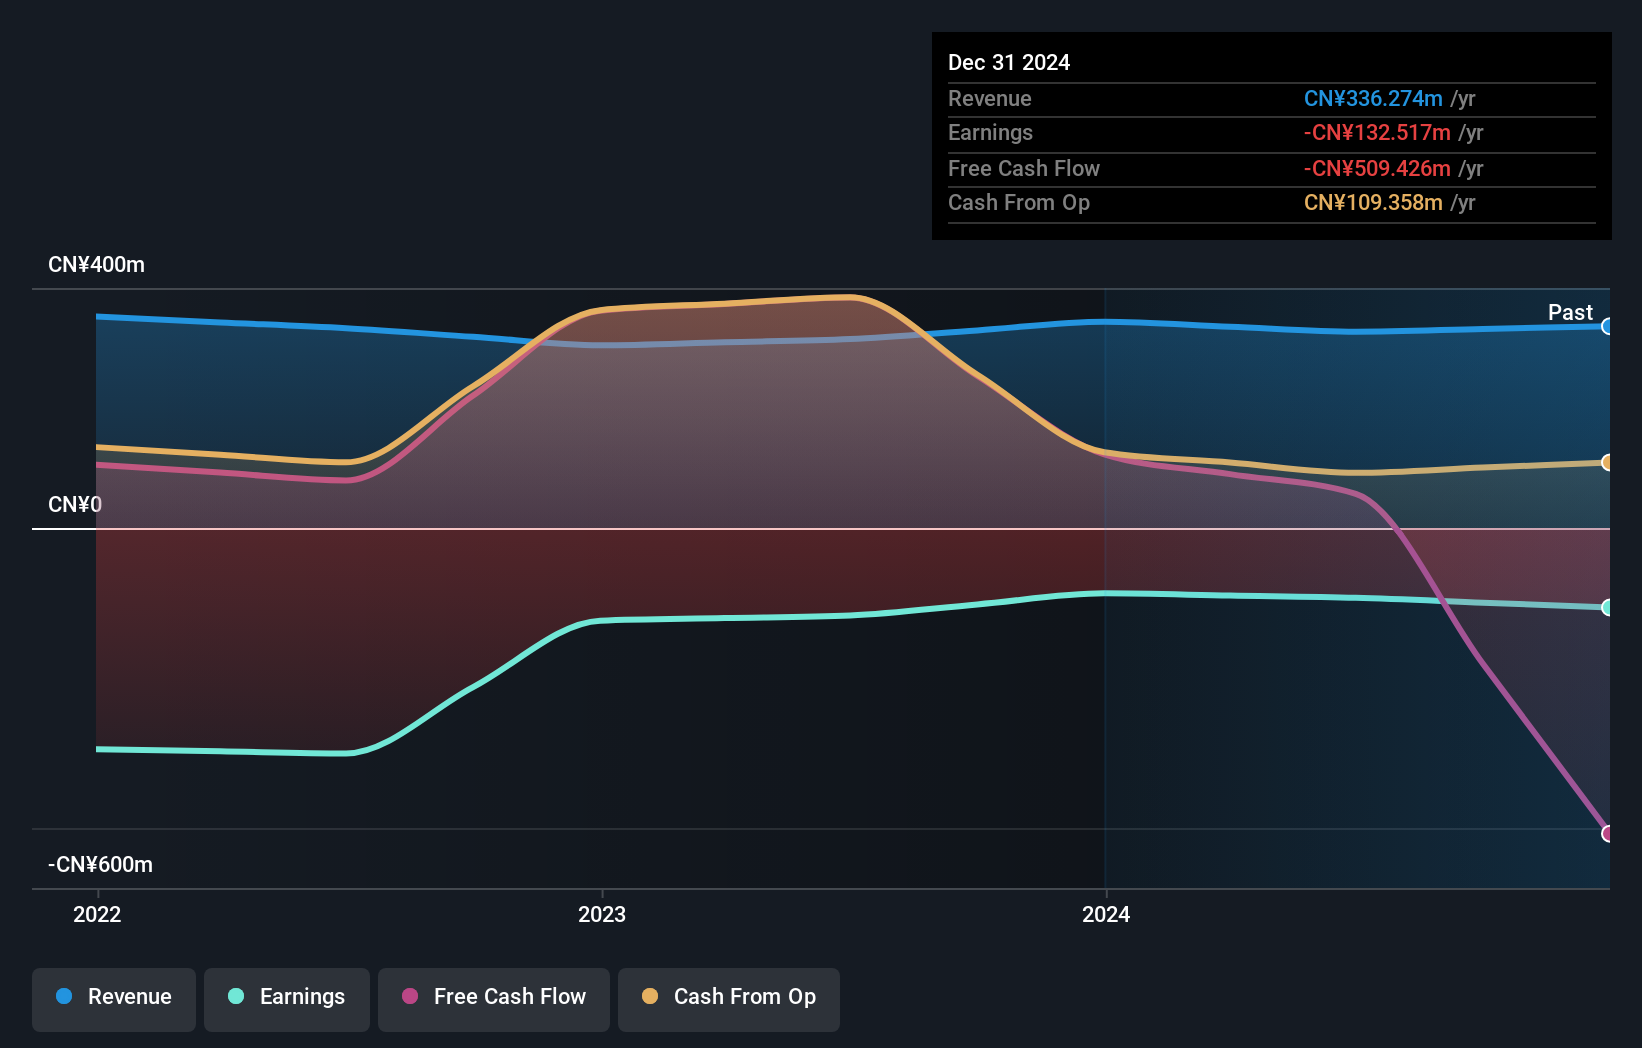Click the free cash flow value -CN¥509.426m
This screenshot has height=1048, width=1642.
1377,168
